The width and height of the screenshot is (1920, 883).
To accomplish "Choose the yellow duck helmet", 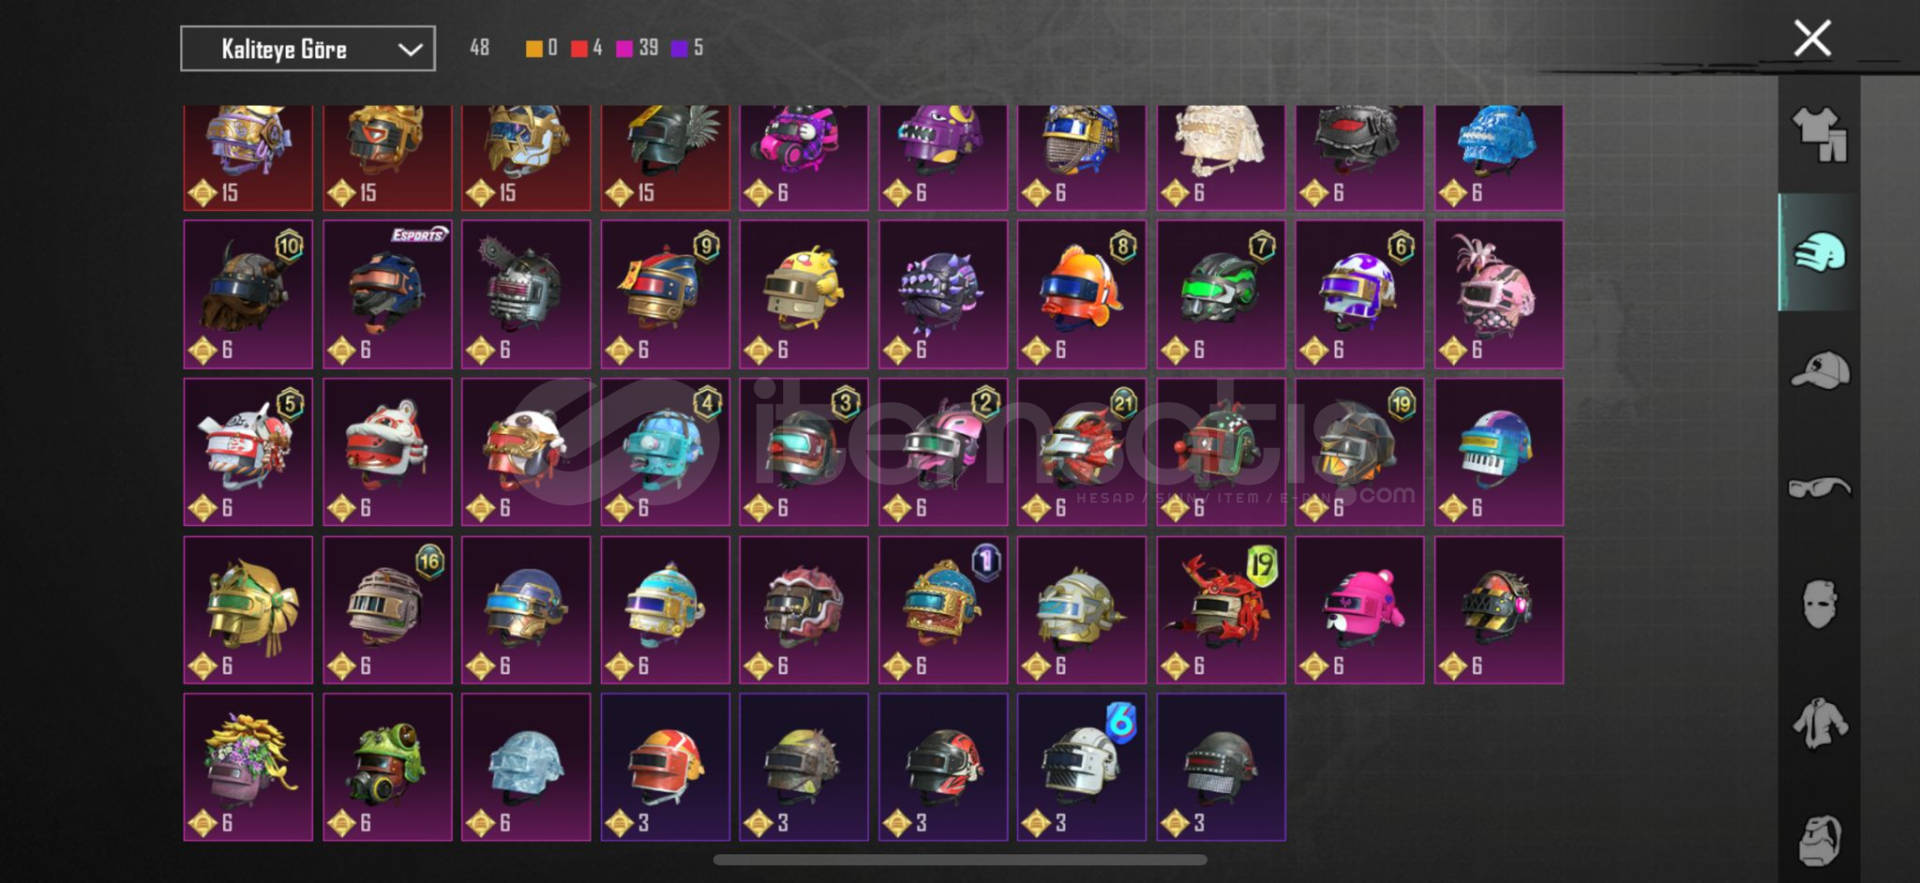I will coord(804,294).
